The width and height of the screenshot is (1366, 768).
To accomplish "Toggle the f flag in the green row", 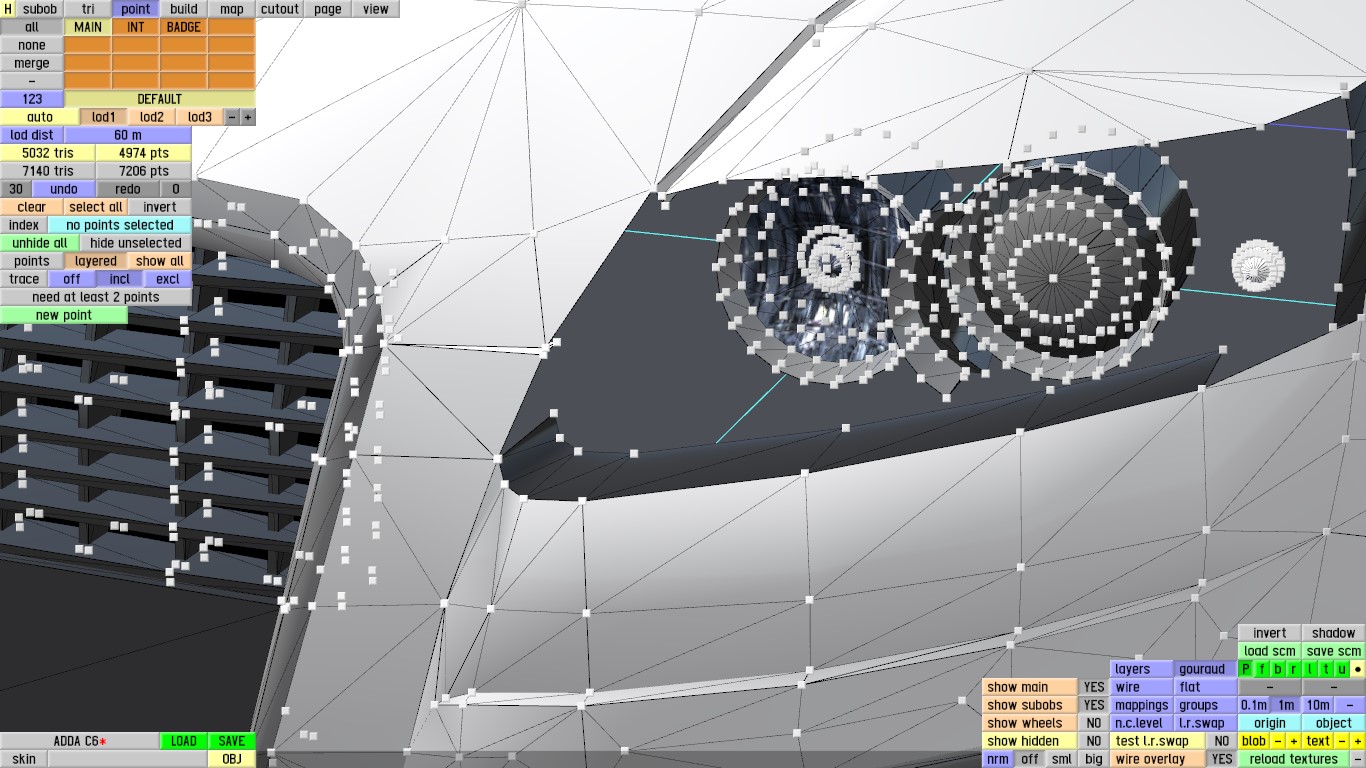I will pyautogui.click(x=1261, y=669).
